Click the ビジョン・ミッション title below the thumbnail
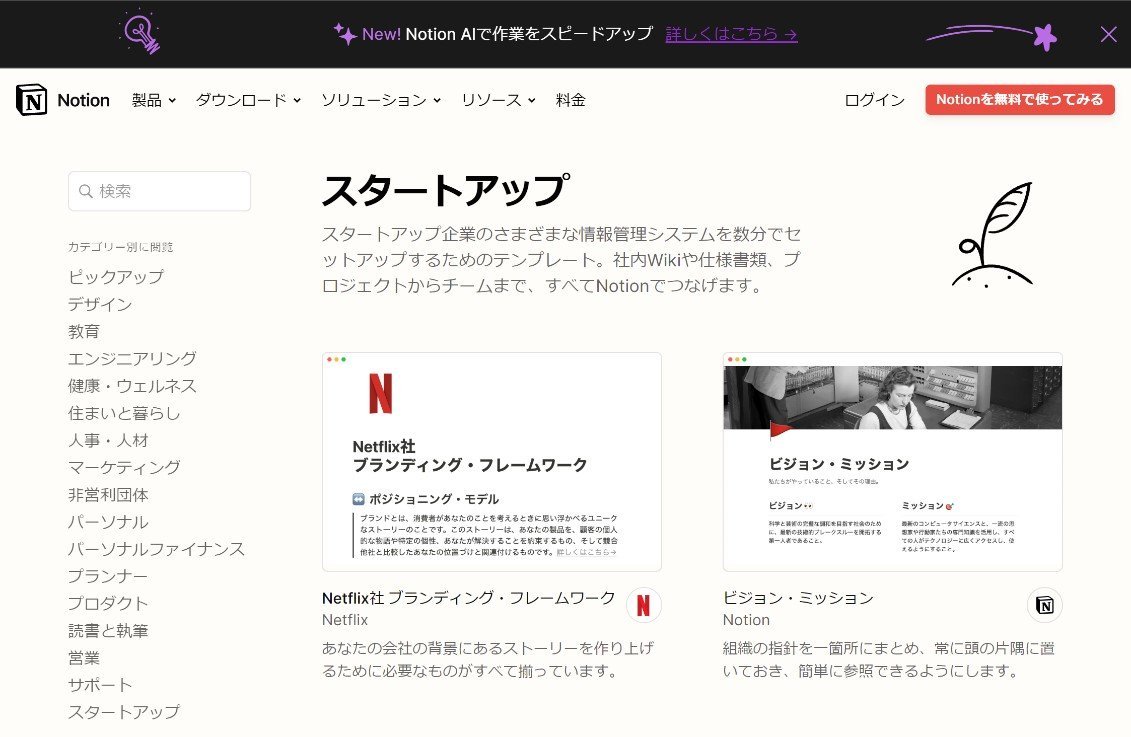The height and width of the screenshot is (737, 1131). tap(798, 598)
